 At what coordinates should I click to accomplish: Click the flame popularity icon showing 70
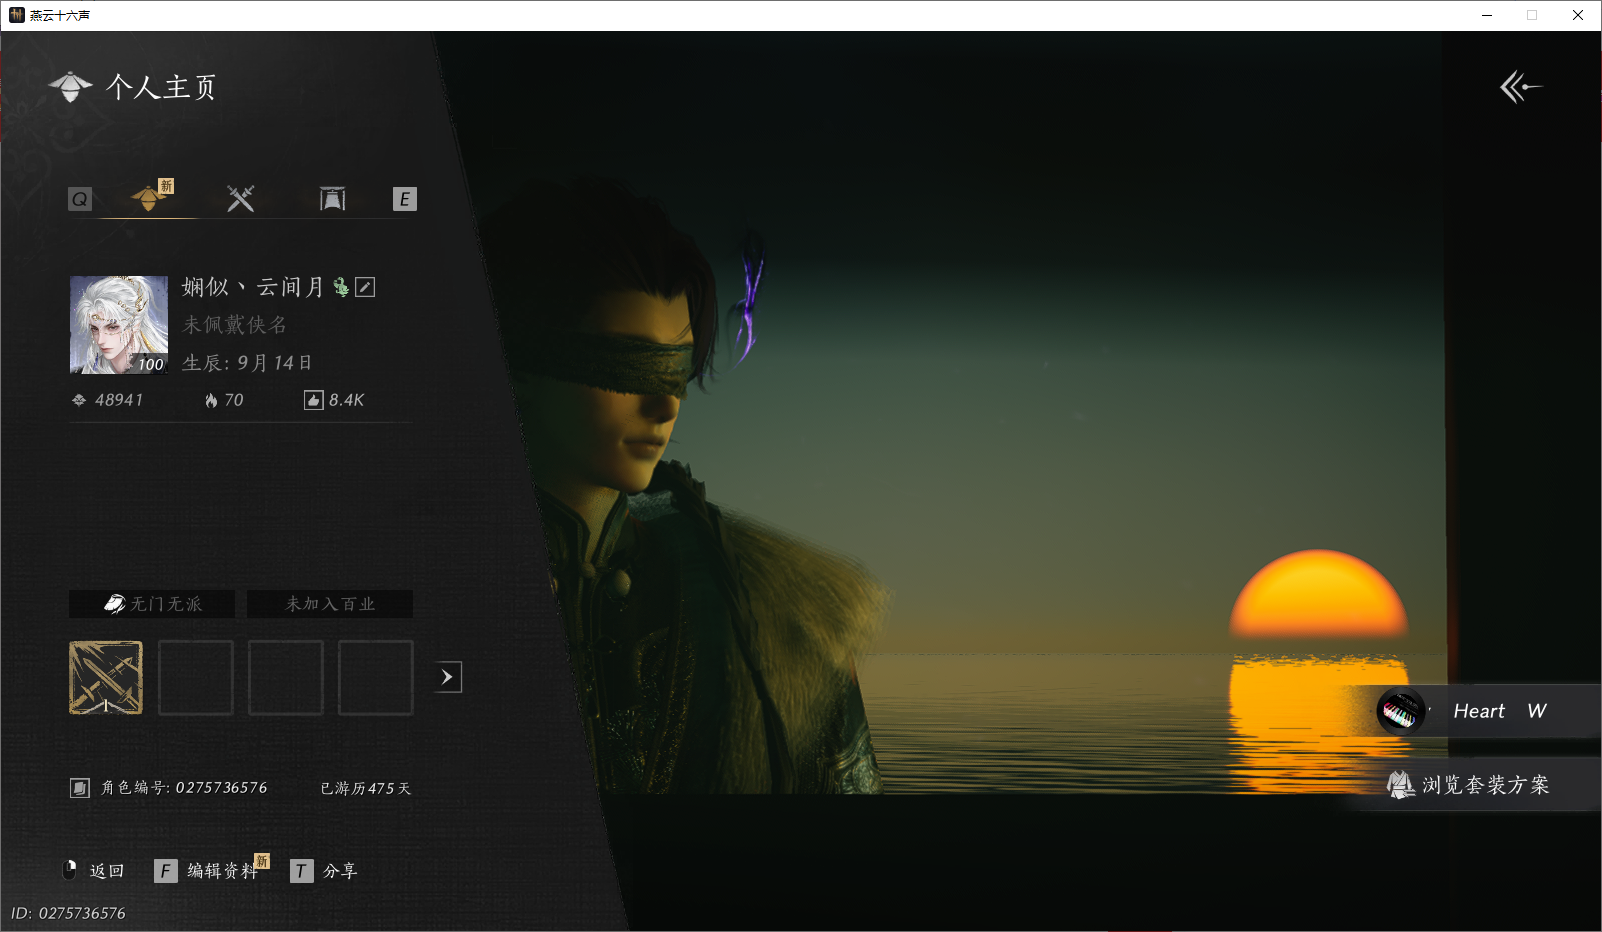click(211, 400)
